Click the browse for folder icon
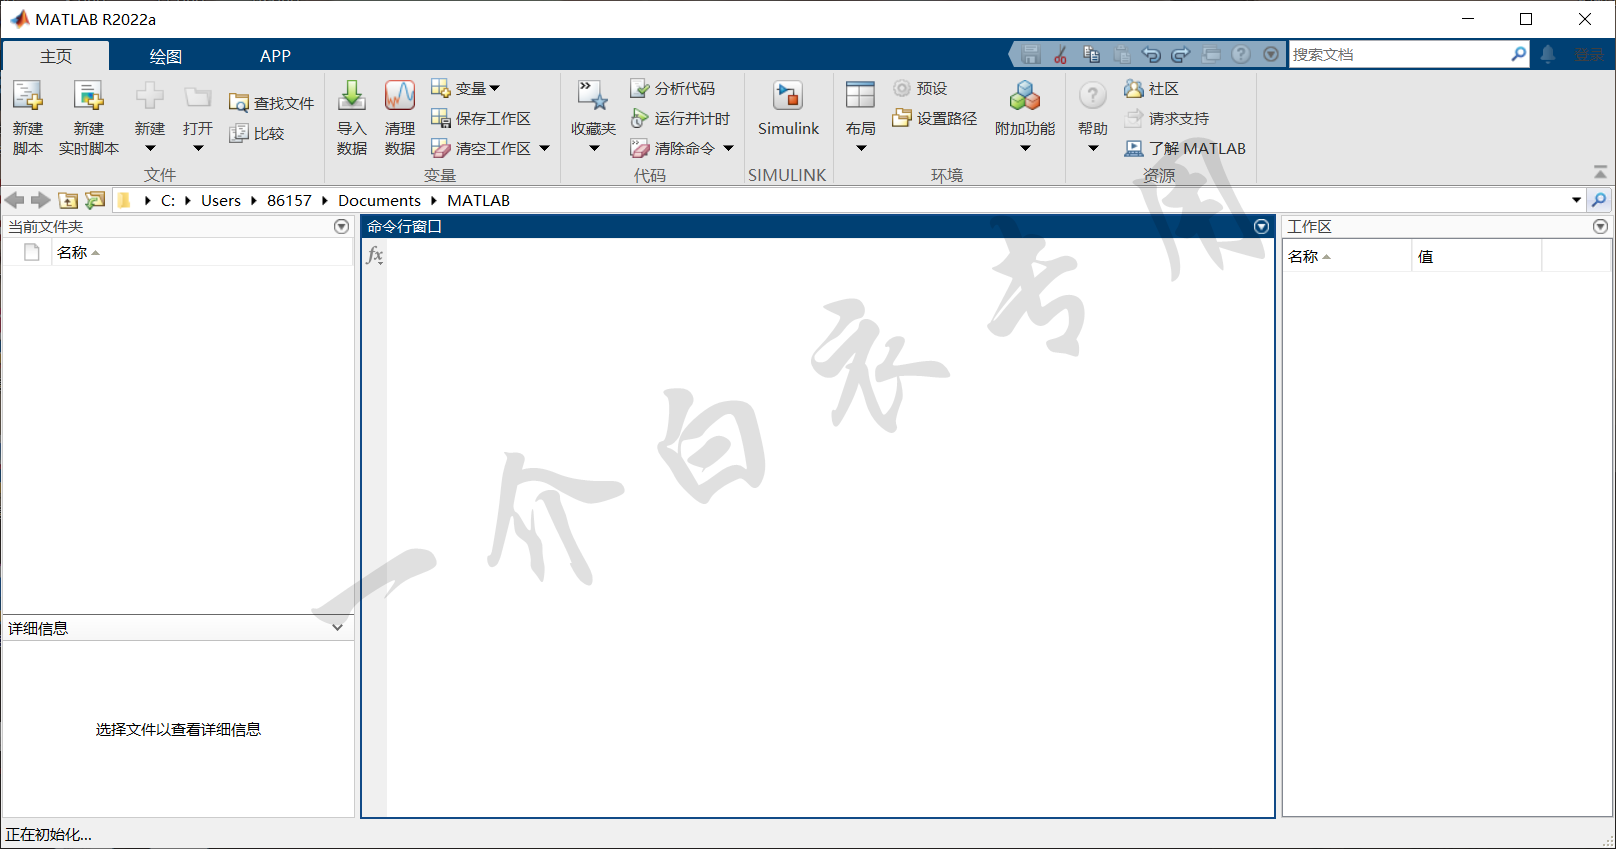This screenshot has width=1616, height=849. 95,200
